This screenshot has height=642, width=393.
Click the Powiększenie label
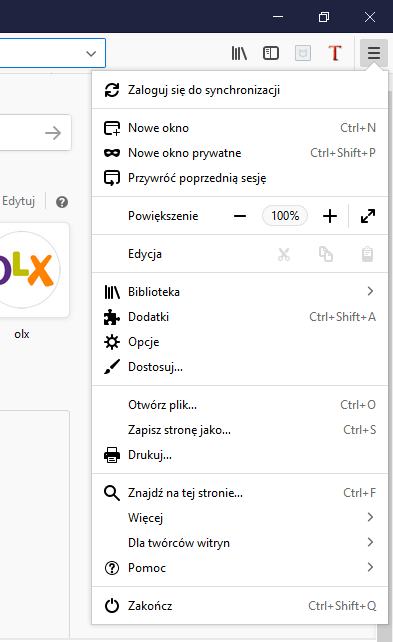coord(163,216)
